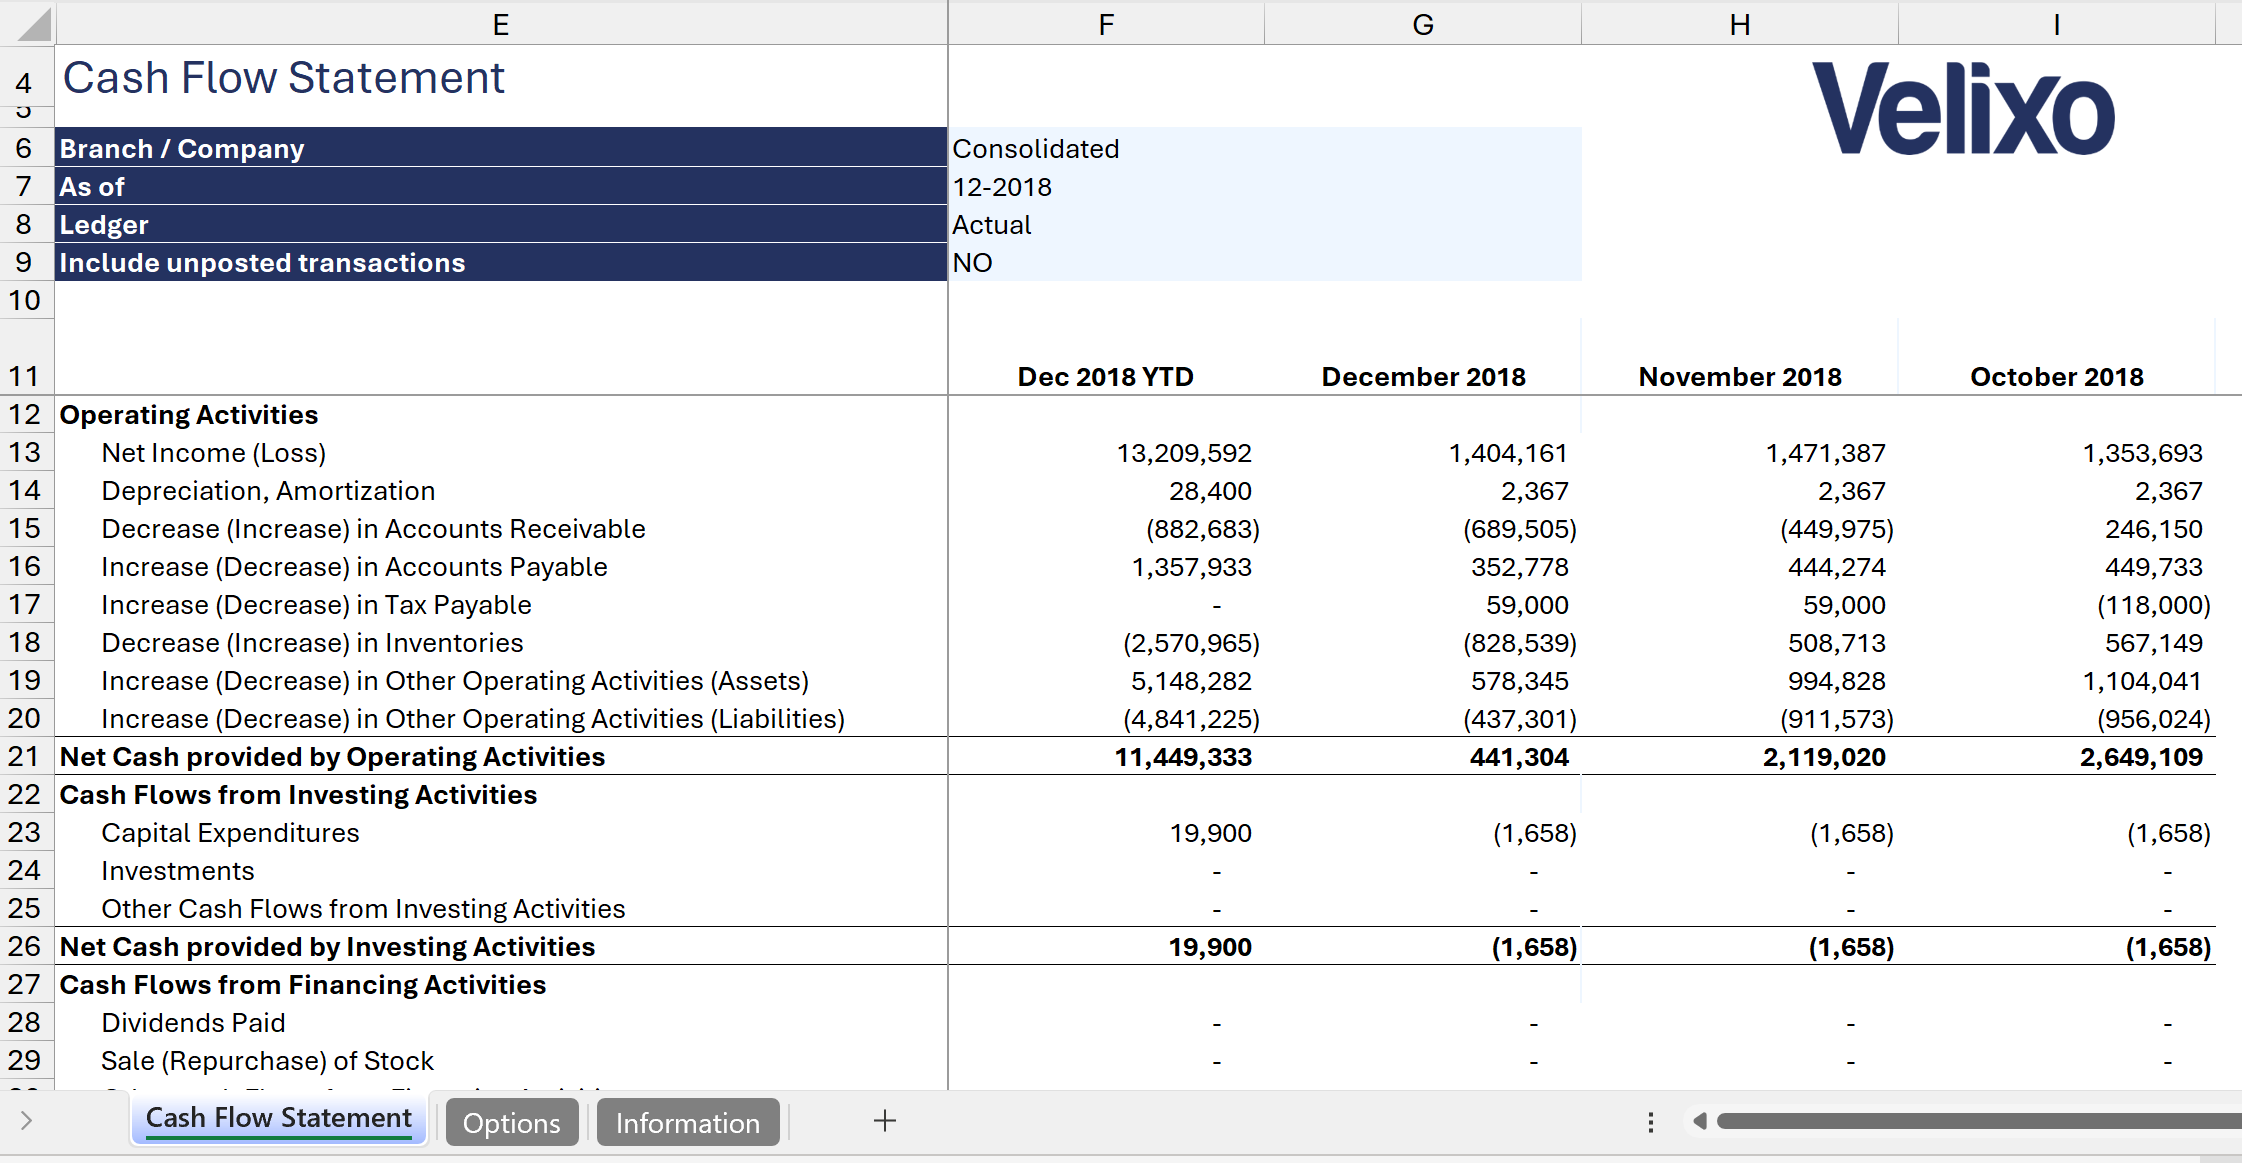
Task: Open the Cash Flow Statement sheet tab
Action: tap(279, 1120)
